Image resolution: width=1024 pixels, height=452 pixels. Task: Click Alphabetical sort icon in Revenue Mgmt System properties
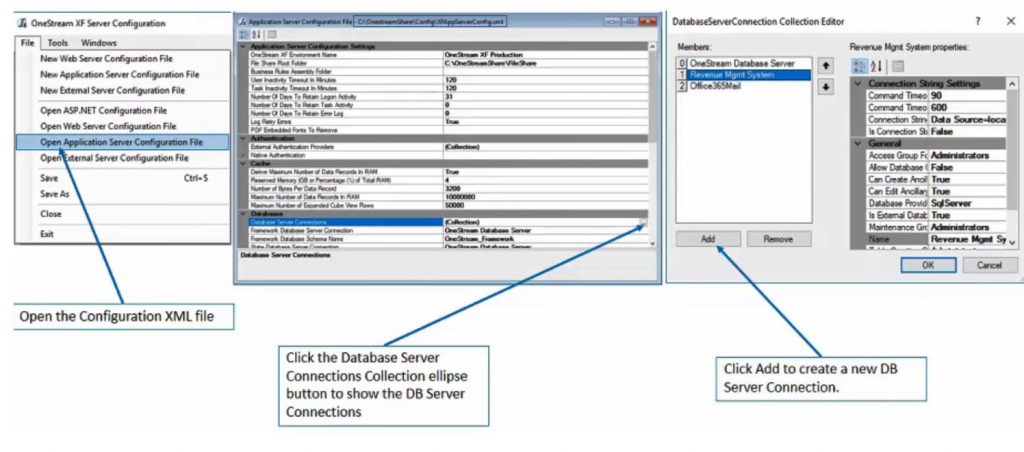tap(876, 66)
